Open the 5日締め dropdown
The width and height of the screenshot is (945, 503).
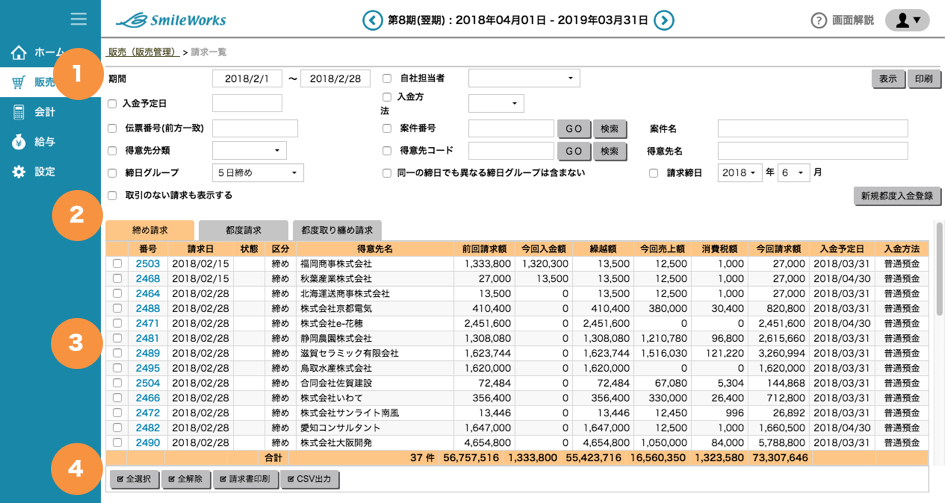258,173
